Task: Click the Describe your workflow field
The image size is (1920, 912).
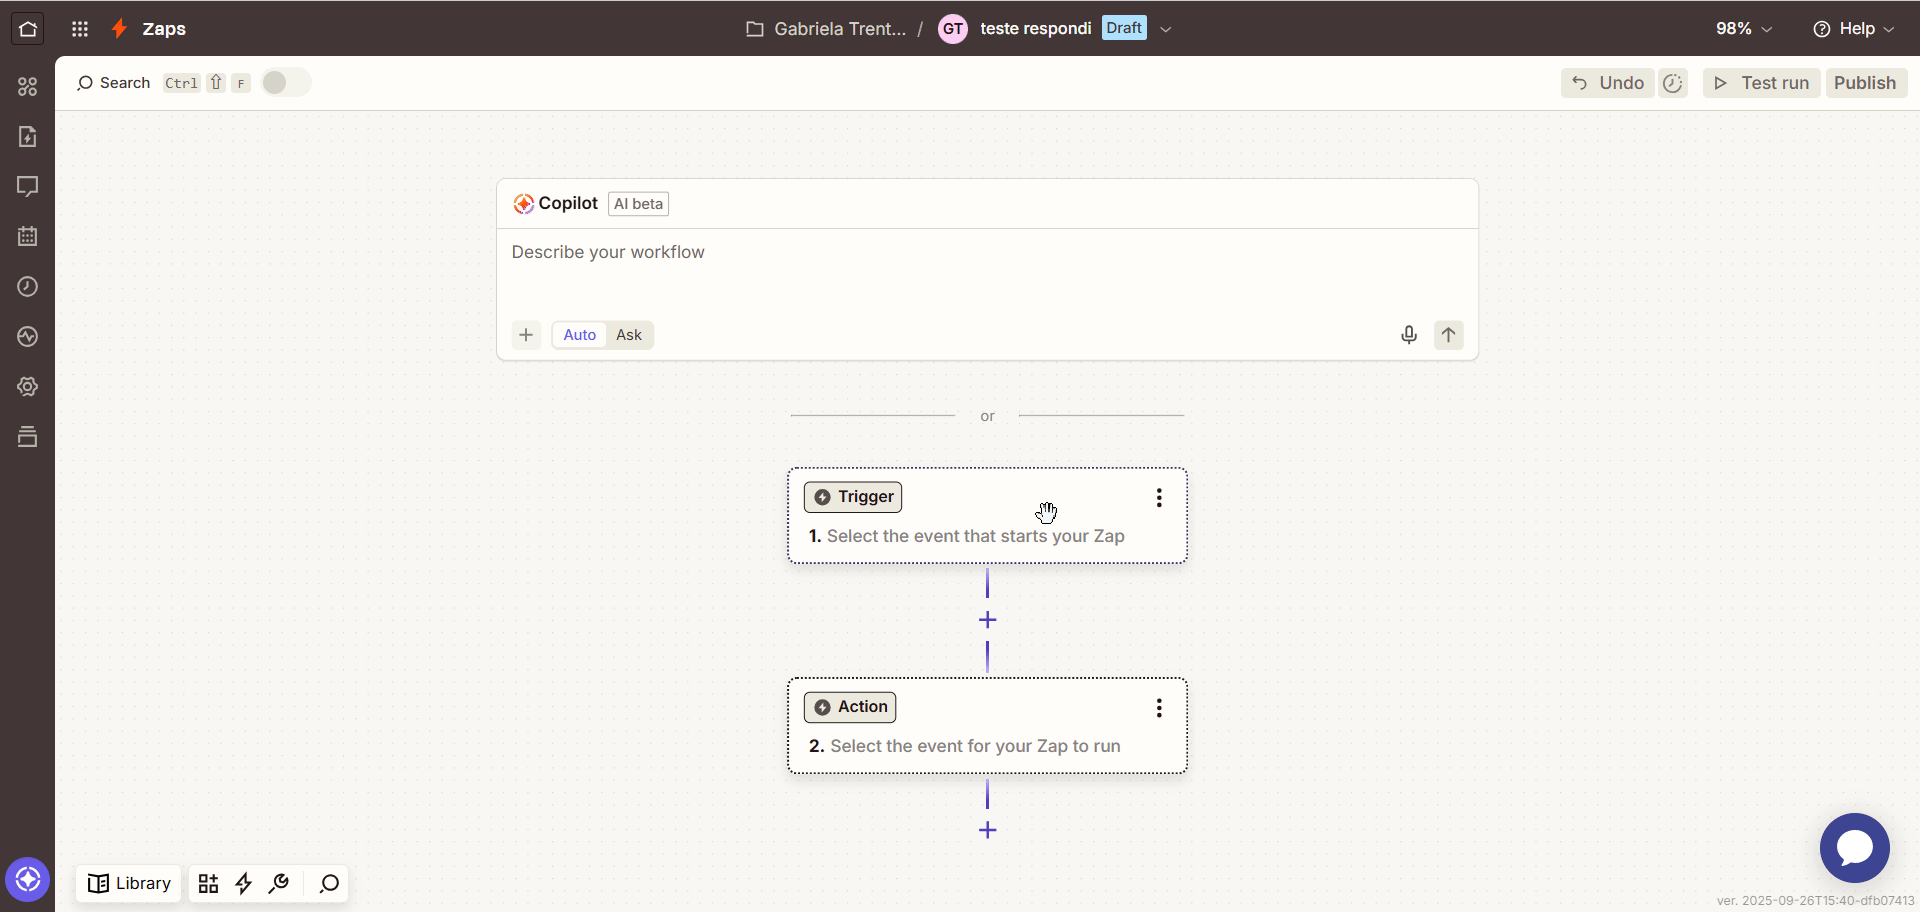Action: (987, 270)
